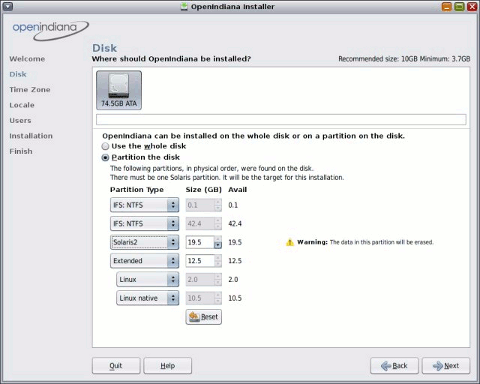Click the Avail value 42.4
480x384 pixels.
235,224
